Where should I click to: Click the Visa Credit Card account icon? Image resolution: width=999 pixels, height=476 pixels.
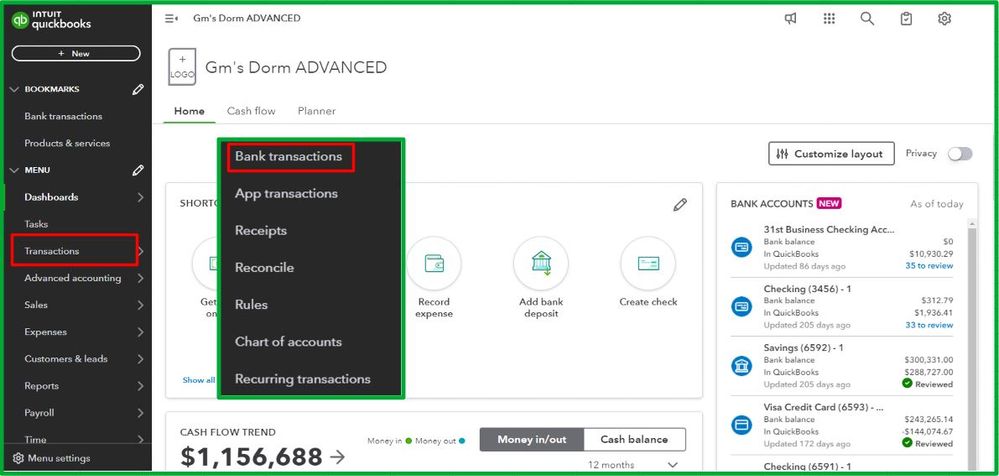point(742,425)
